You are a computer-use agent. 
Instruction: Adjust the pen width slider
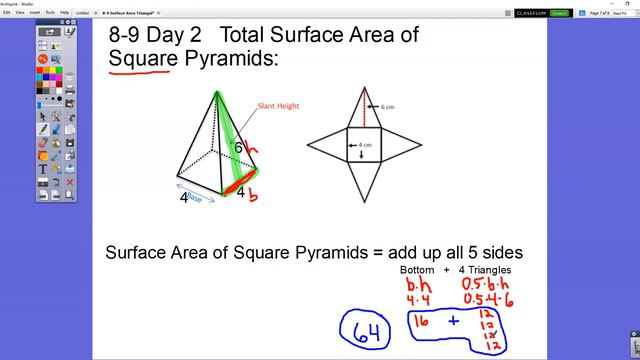(40, 105)
